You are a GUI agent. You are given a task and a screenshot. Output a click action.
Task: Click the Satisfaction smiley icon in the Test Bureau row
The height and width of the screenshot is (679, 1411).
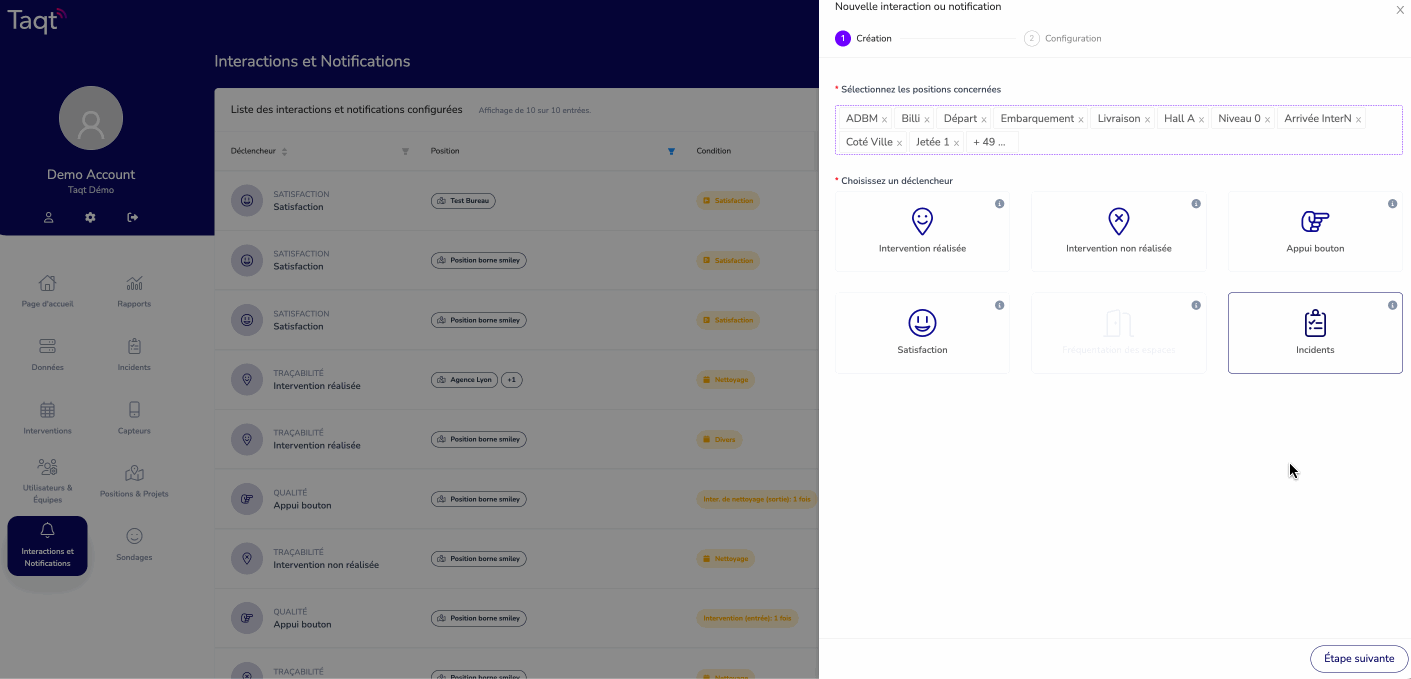(x=246, y=201)
